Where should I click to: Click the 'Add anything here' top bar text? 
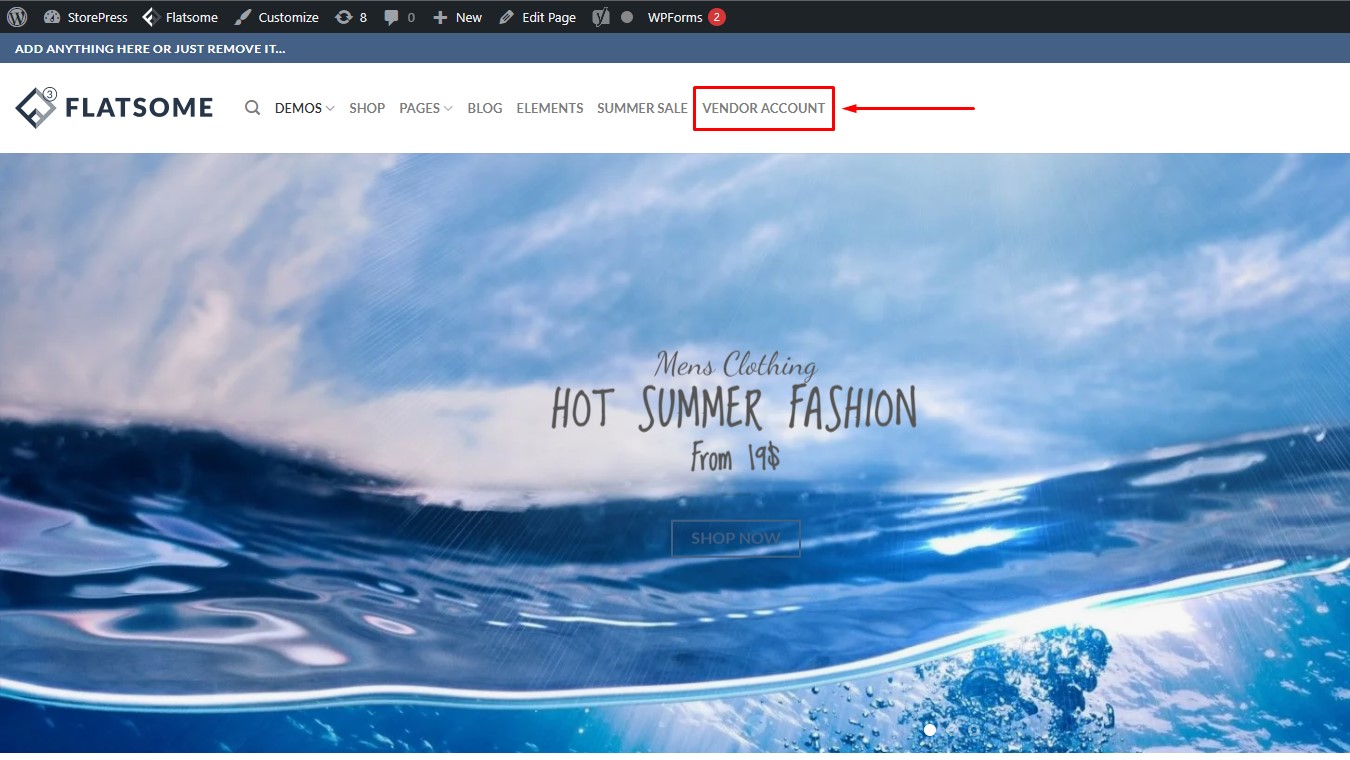[150, 48]
